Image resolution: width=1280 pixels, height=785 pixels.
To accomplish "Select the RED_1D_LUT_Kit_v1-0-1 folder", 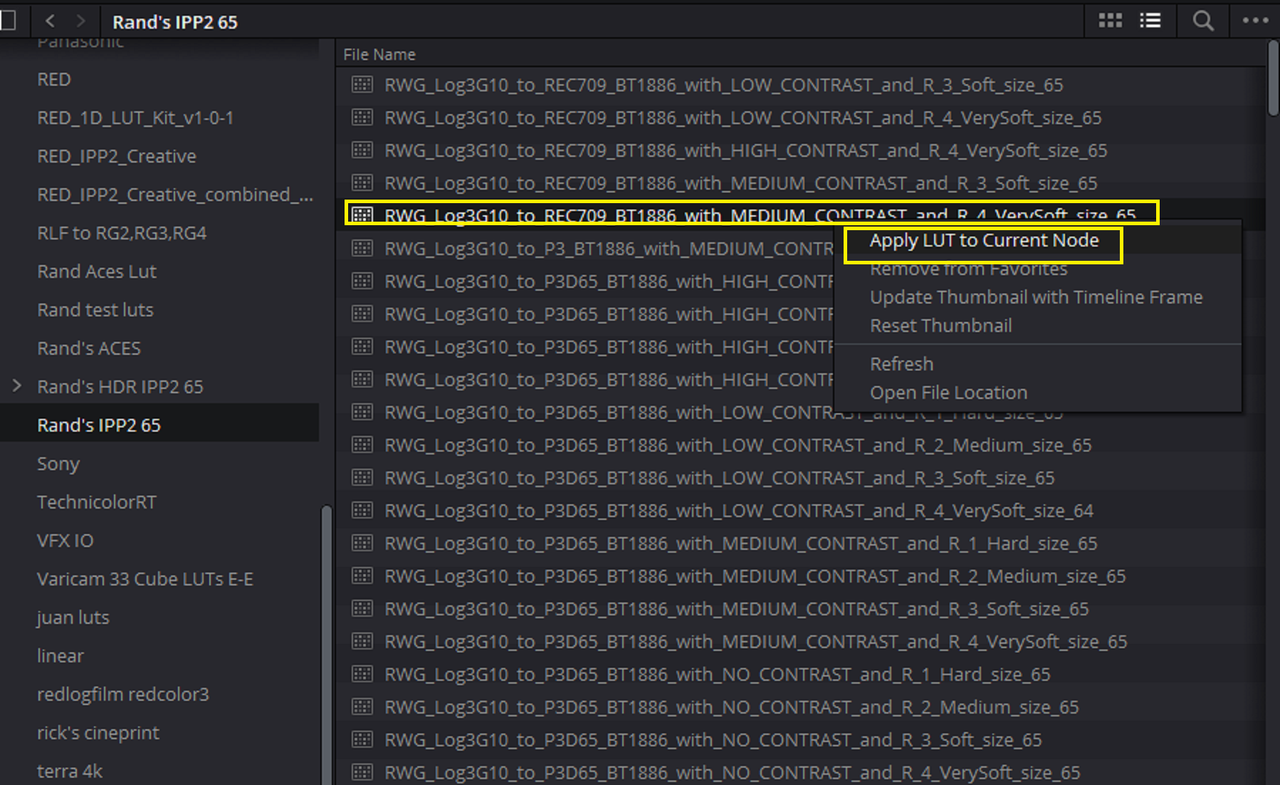I will [x=135, y=118].
